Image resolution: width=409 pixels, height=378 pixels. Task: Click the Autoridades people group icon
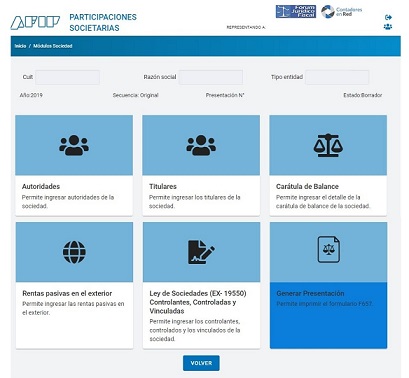(x=74, y=145)
